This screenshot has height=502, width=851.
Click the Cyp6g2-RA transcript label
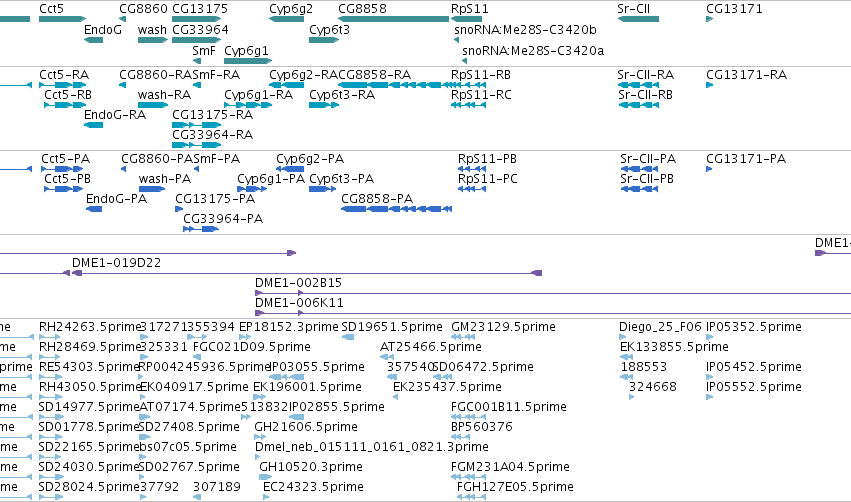click(303, 75)
